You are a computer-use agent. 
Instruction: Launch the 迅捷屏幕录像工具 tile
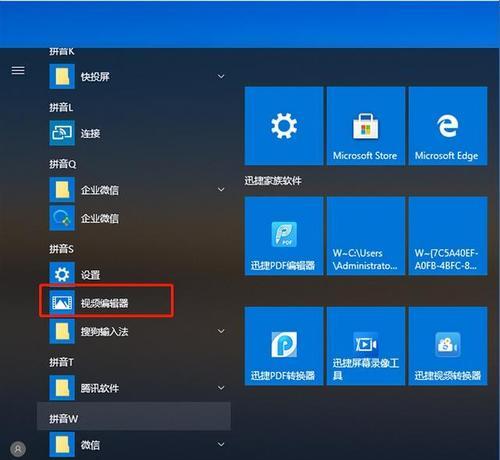[366, 346]
